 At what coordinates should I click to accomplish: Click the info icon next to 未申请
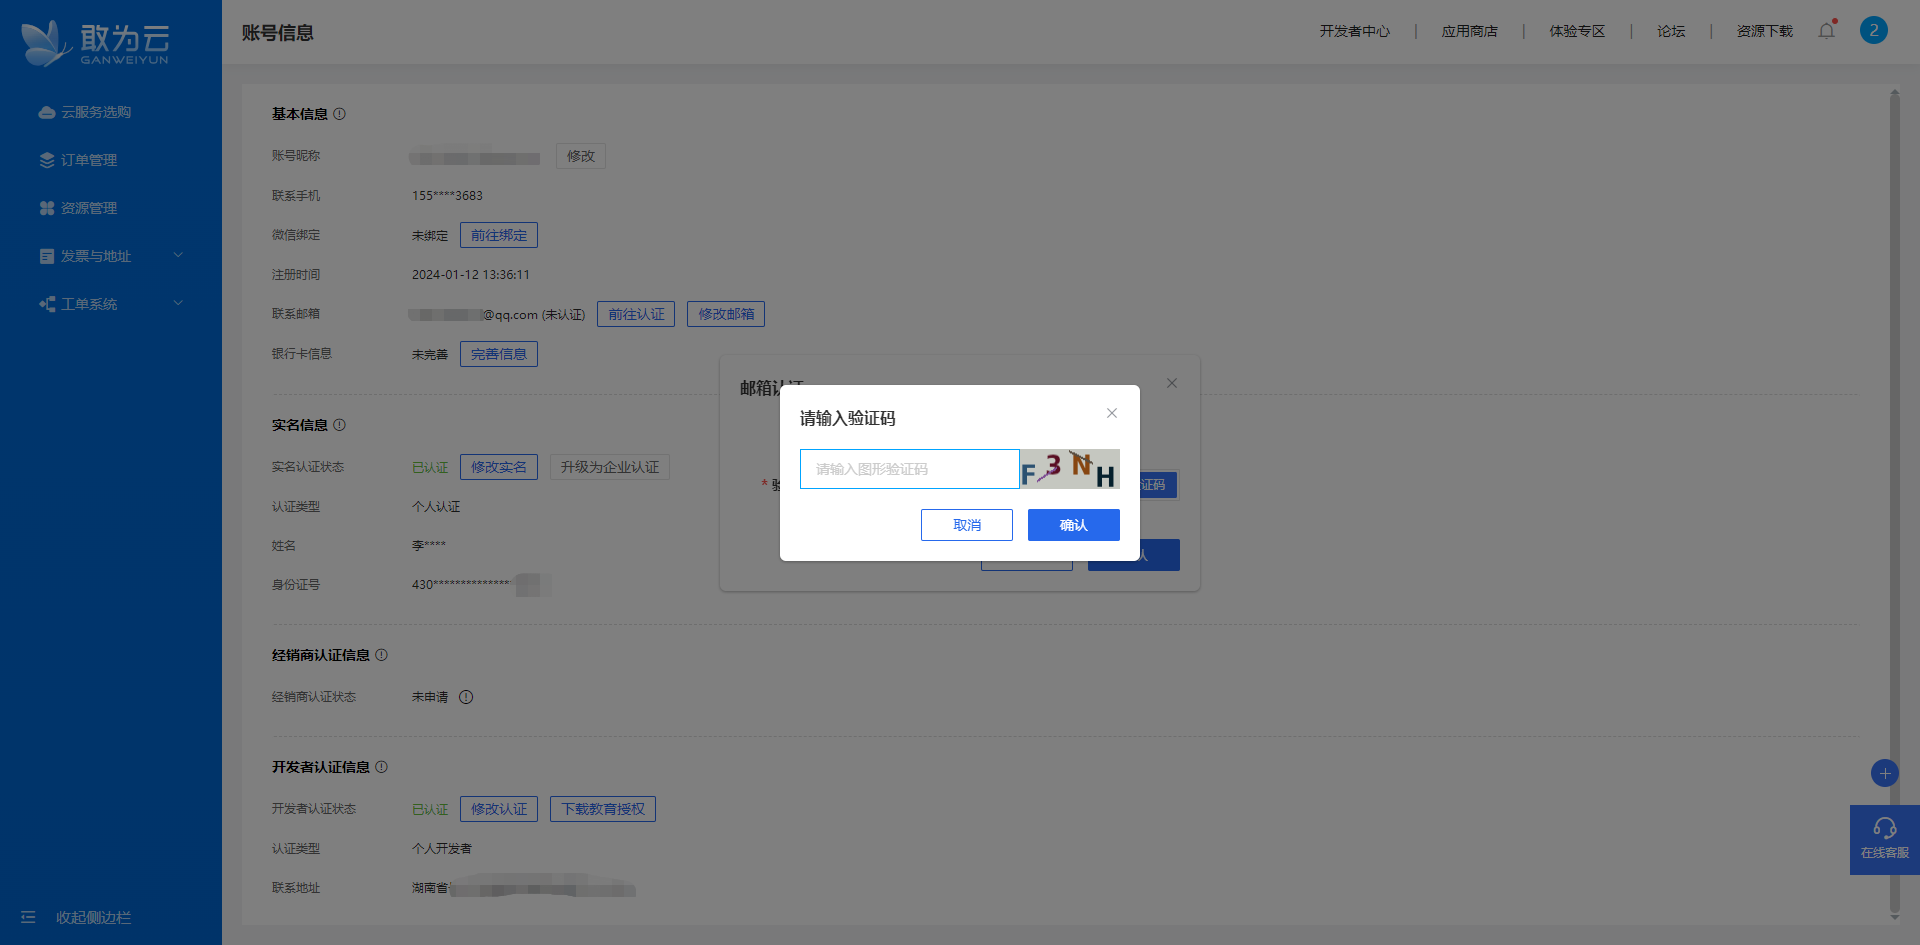coord(466,697)
